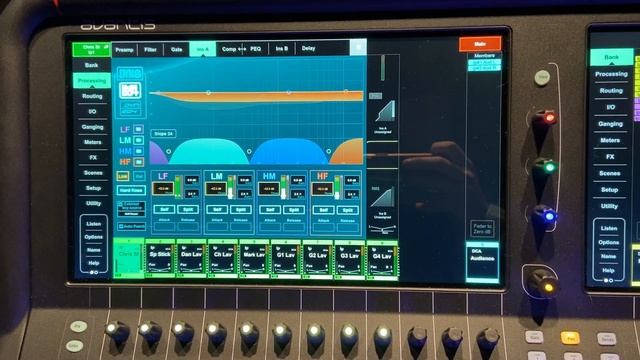
Task: Open Scenes in the left sidebar
Action: 93,173
